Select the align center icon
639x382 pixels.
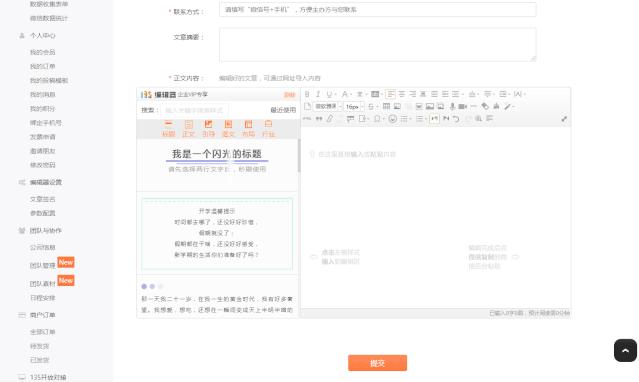click(x=402, y=94)
